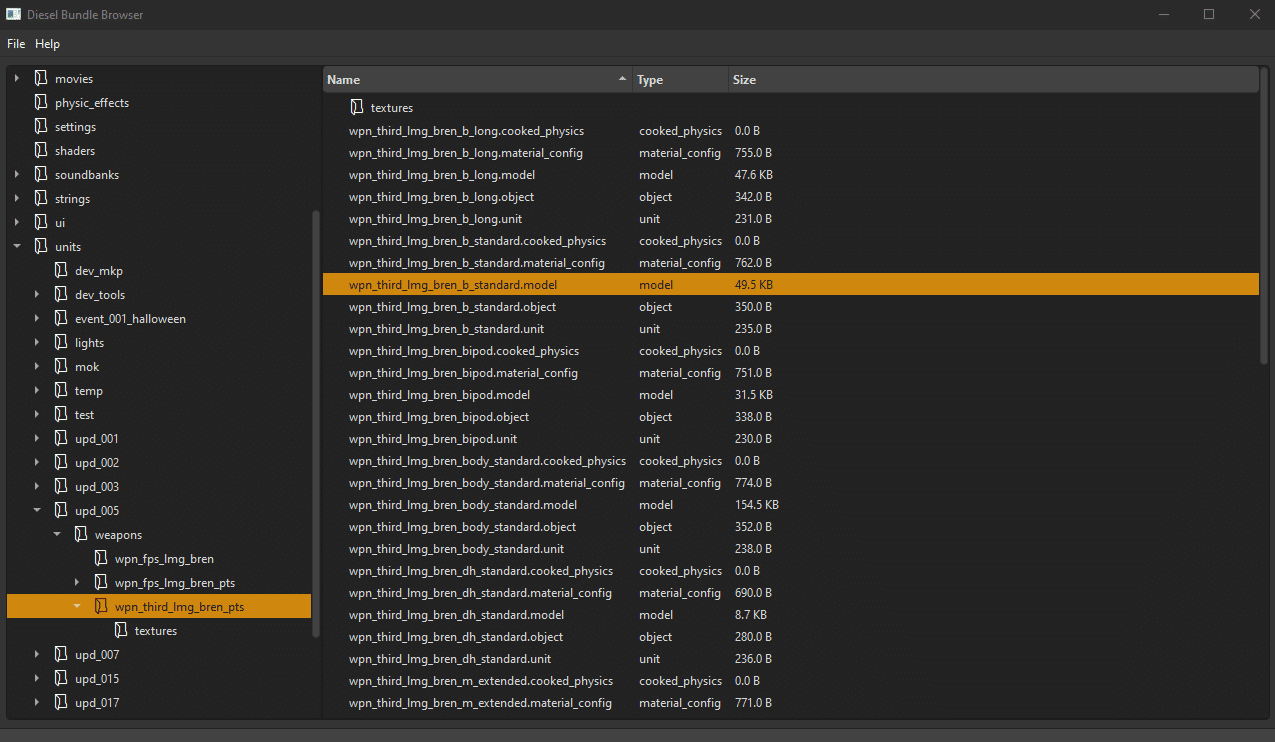Click the folder tree vertical scrollbar

[x=317, y=423]
